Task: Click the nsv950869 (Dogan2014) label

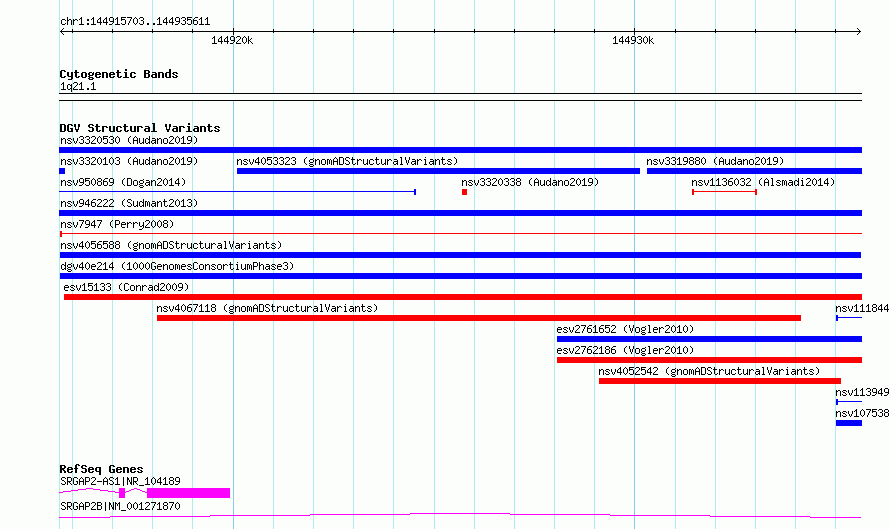Action: [123, 182]
